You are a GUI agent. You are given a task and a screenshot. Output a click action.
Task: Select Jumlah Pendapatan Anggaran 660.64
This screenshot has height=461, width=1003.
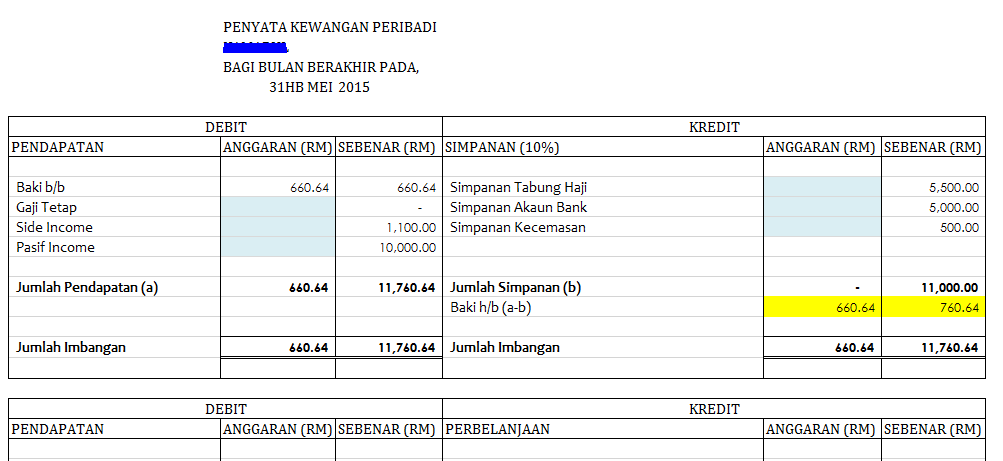click(x=308, y=288)
